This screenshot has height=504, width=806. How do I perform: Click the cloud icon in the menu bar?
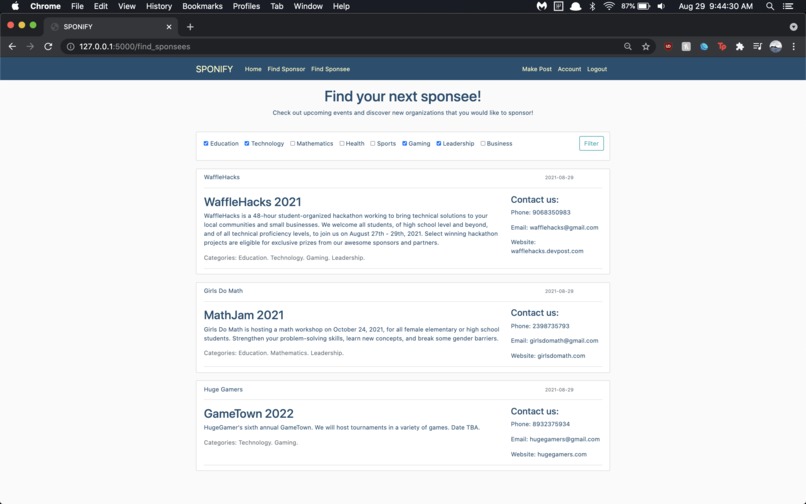[x=575, y=6]
